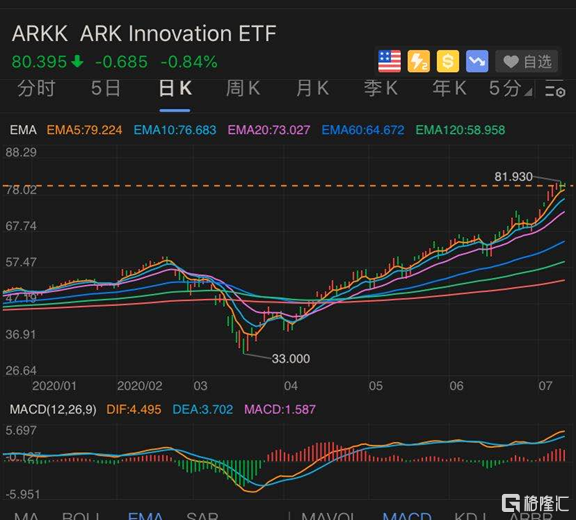This screenshot has width=576, height=520.
Task: Switch to 月K monthly tab
Action: [312, 89]
